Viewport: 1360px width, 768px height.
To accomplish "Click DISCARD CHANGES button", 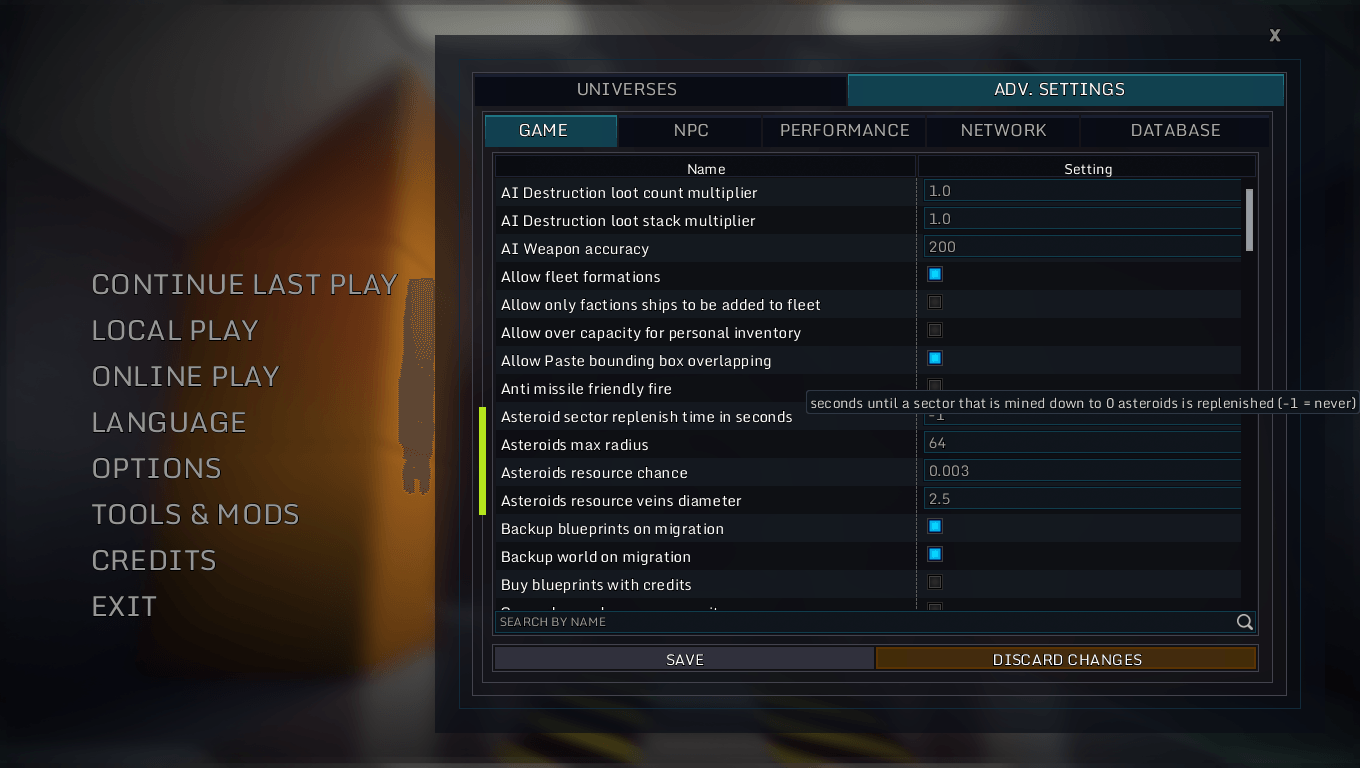I will click(x=1066, y=660).
